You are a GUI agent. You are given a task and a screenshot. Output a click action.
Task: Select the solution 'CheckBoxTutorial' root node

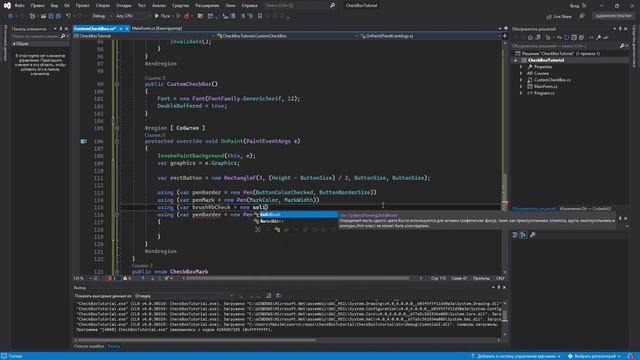[557, 53]
